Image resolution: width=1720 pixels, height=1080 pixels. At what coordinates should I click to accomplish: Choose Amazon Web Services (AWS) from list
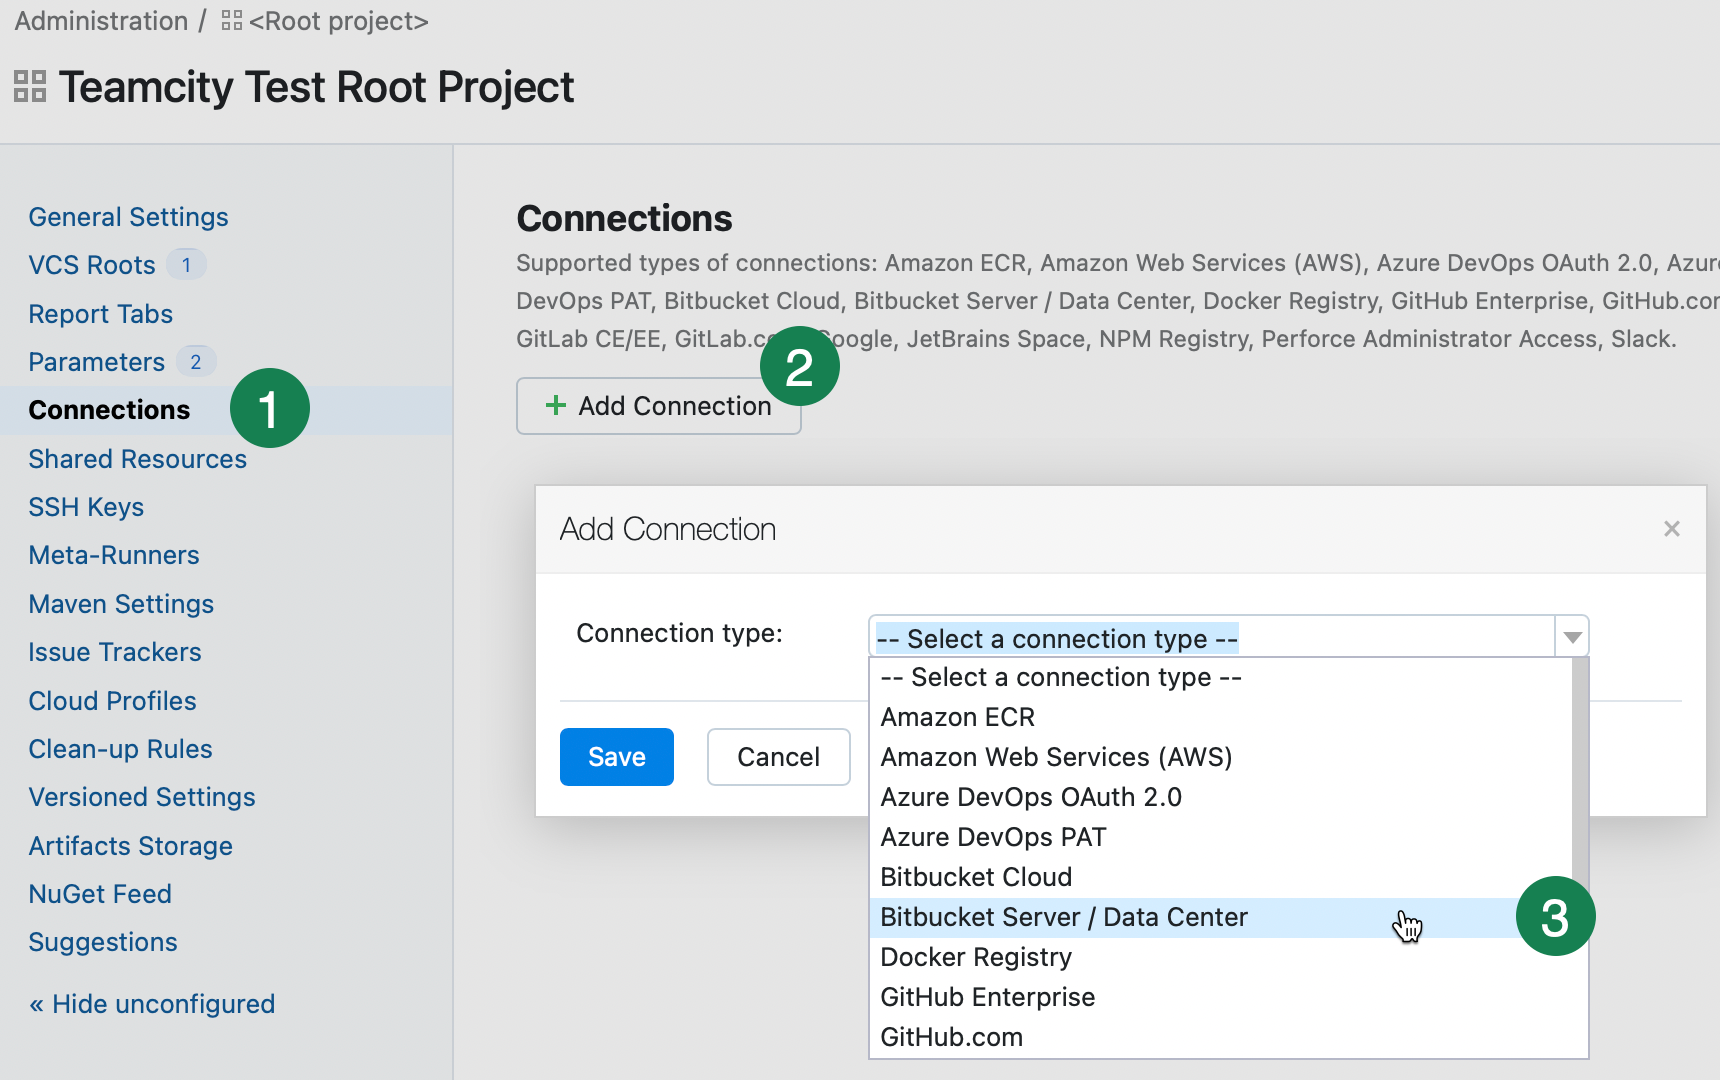pos(1055,757)
